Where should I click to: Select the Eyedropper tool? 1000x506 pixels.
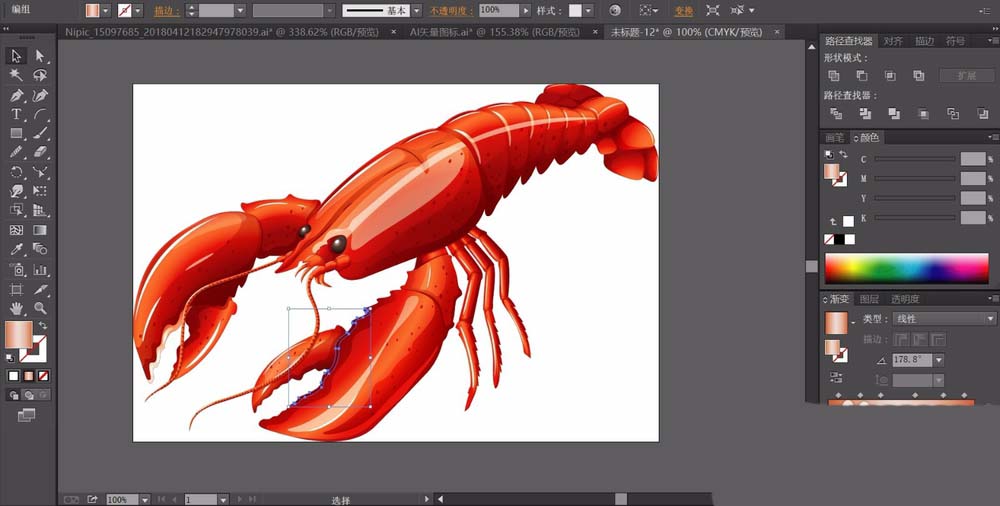[16, 250]
